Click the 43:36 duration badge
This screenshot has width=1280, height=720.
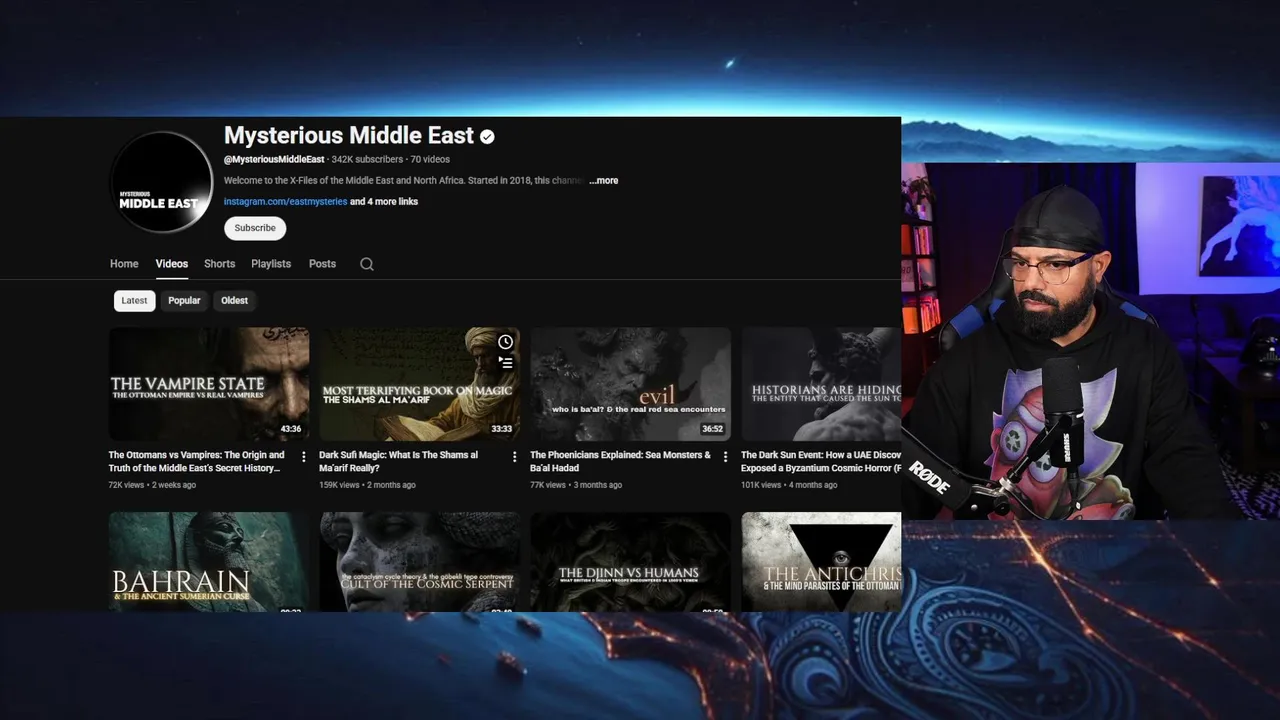(x=291, y=429)
